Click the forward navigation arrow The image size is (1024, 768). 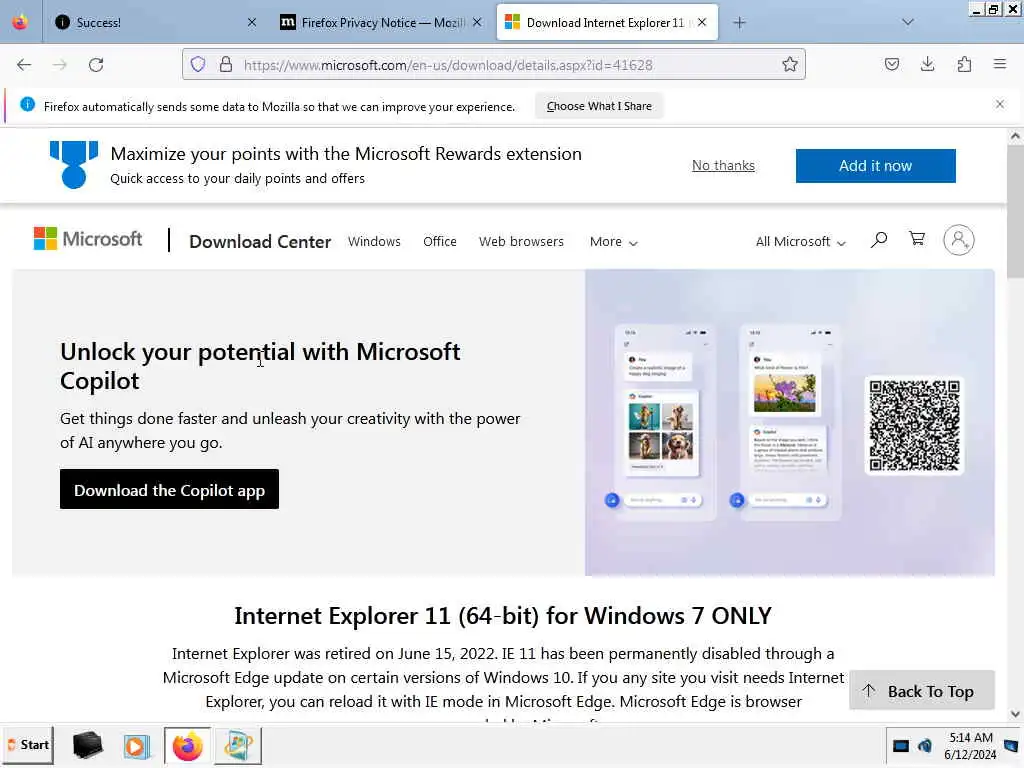(x=59, y=65)
